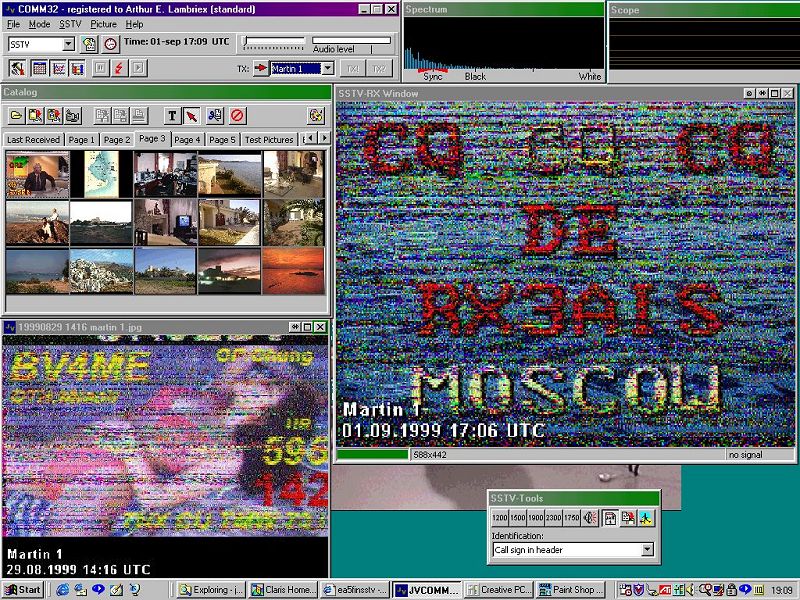Click the spectrum graph icon in COMM32 toolbar
The image size is (800, 600).
(x=58, y=68)
